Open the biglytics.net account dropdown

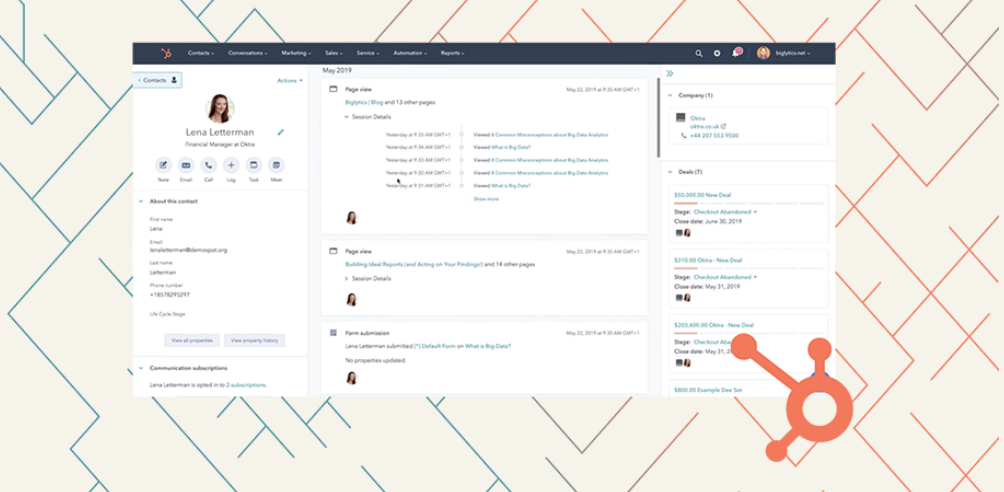[793, 54]
